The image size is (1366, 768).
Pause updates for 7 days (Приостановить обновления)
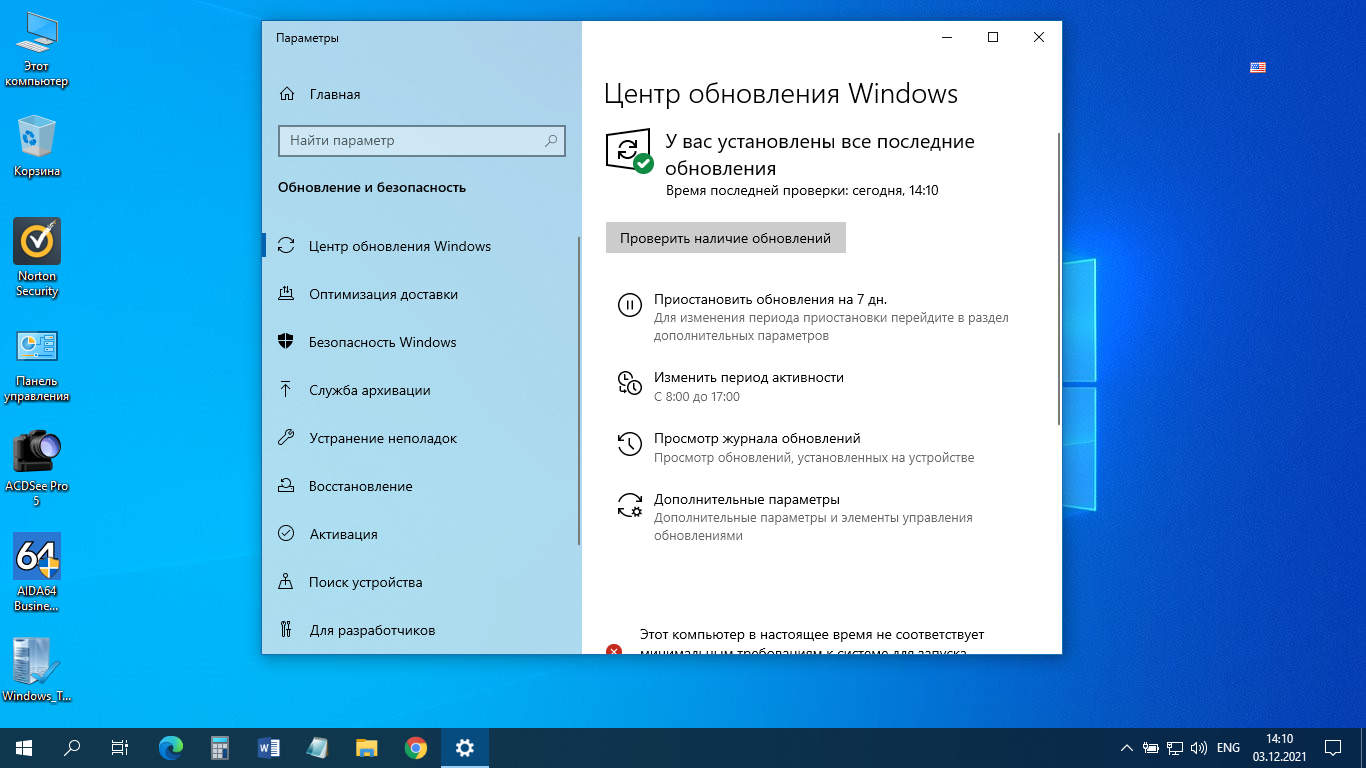pos(770,299)
